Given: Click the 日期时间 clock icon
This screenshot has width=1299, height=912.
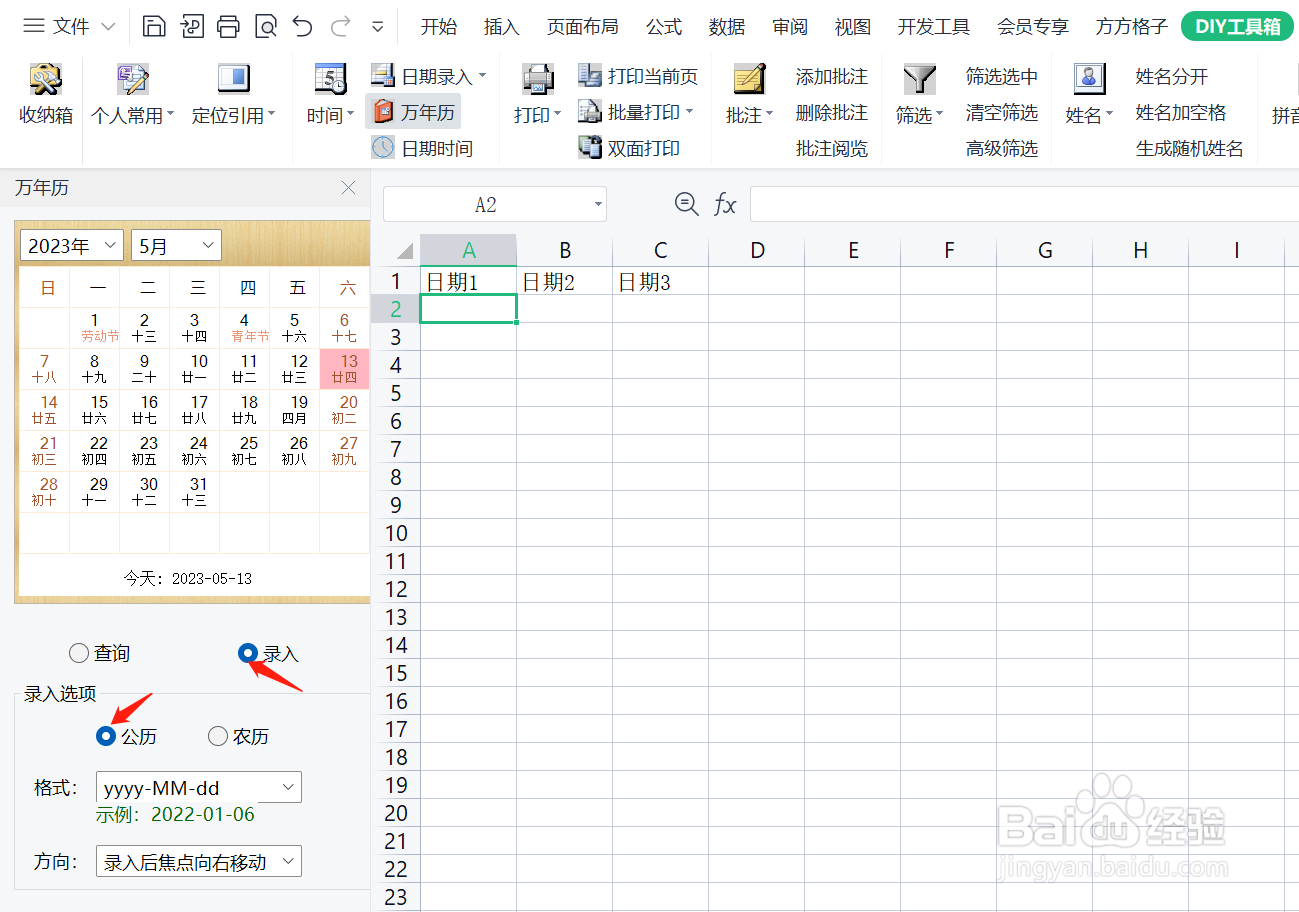Looking at the screenshot, I should pos(383,148).
